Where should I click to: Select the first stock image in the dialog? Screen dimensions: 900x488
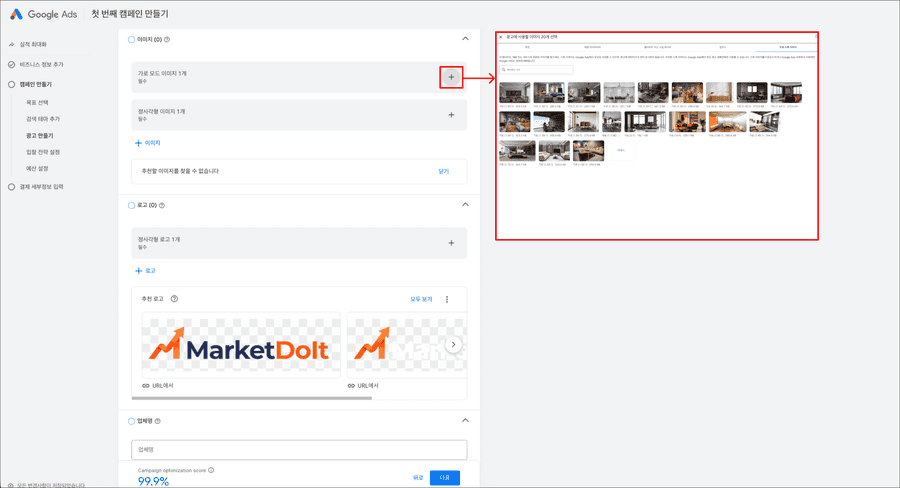(x=515, y=92)
